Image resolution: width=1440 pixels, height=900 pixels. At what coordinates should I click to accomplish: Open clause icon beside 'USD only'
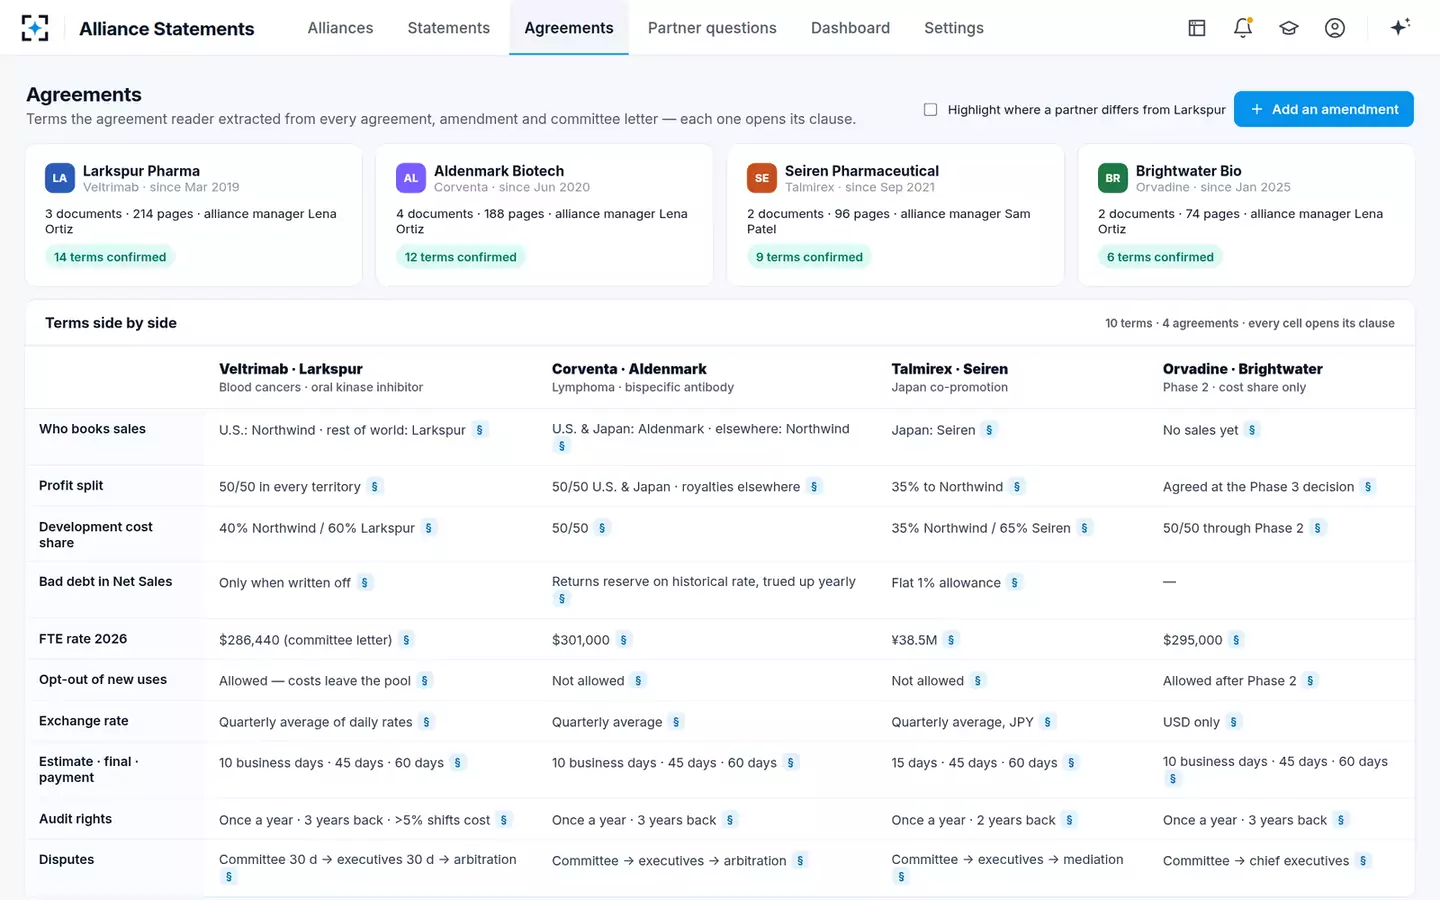click(x=1234, y=722)
